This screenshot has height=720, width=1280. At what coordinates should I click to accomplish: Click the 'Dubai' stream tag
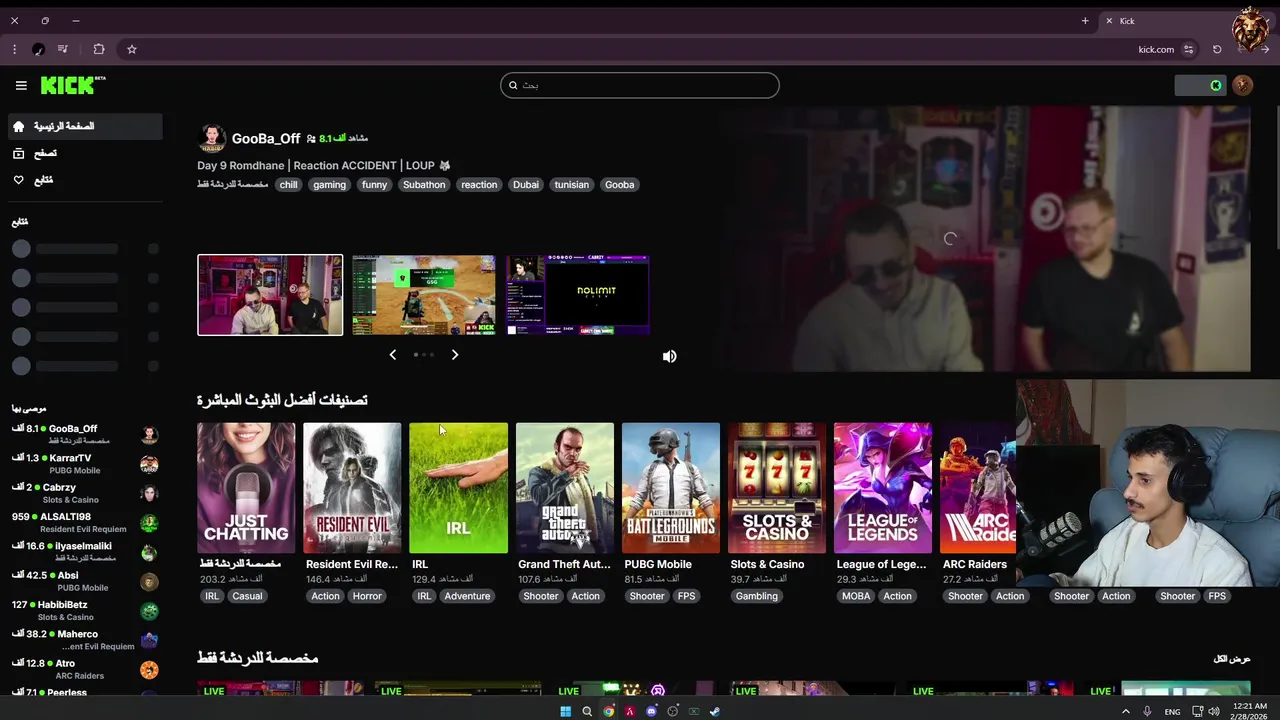click(526, 184)
